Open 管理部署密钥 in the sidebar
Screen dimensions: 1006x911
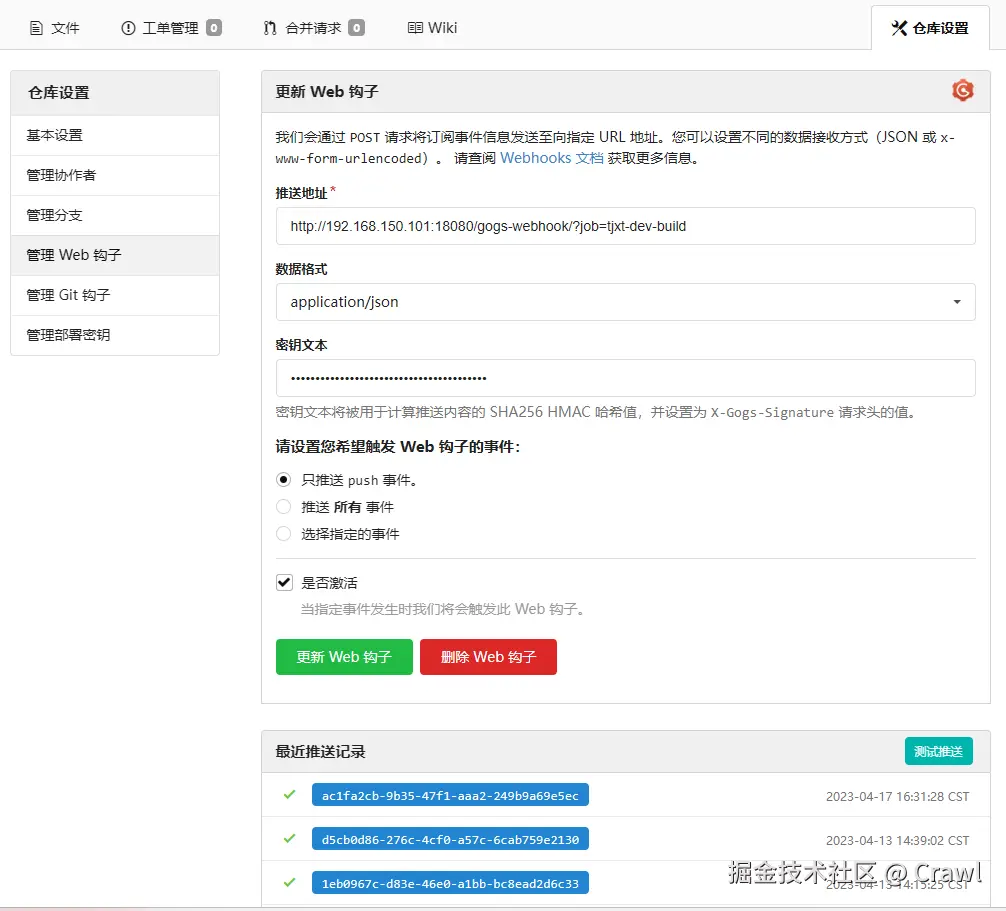(x=115, y=335)
